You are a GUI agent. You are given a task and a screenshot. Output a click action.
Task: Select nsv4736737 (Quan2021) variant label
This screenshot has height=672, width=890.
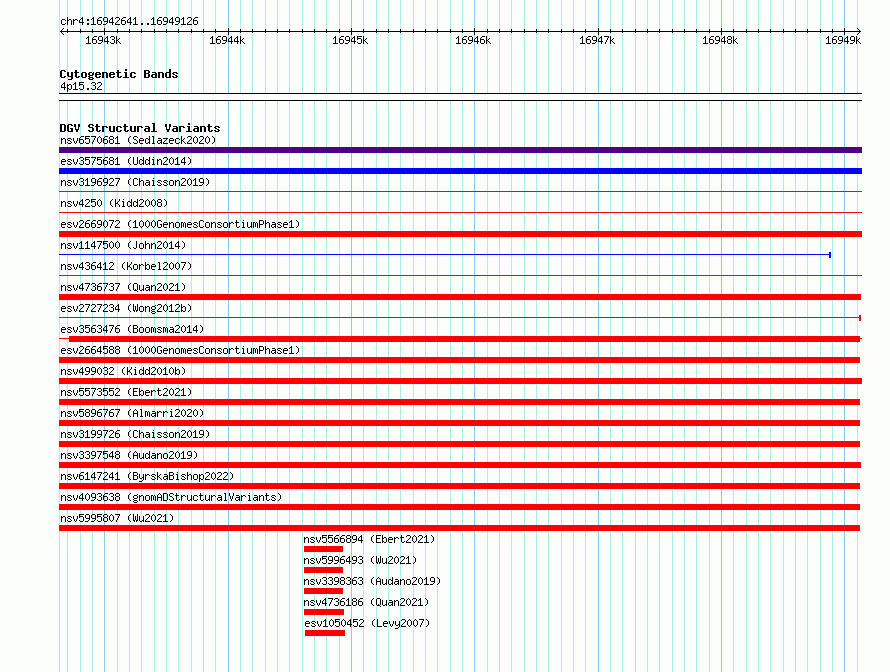pos(123,287)
